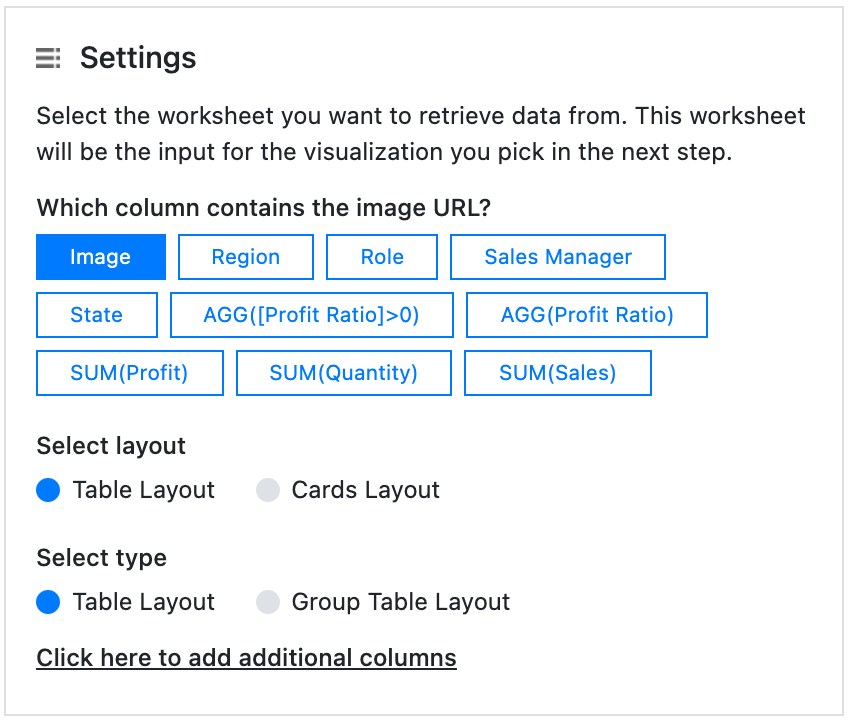Pick the AGG(Profit Ratio) column button
Image resolution: width=850 pixels, height=722 pixels.
pyautogui.click(x=587, y=315)
